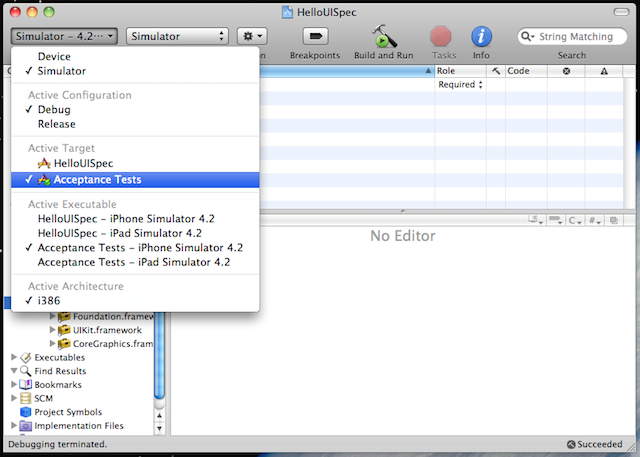Expand the Foundation.framework item

click(52, 316)
